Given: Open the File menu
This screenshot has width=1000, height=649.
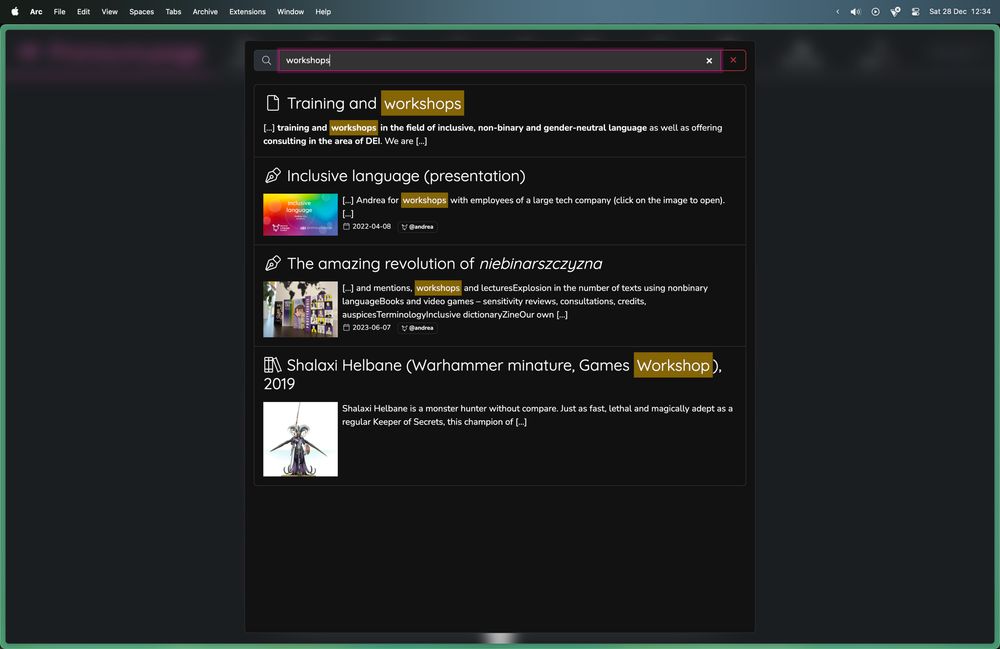Looking at the screenshot, I should [59, 11].
